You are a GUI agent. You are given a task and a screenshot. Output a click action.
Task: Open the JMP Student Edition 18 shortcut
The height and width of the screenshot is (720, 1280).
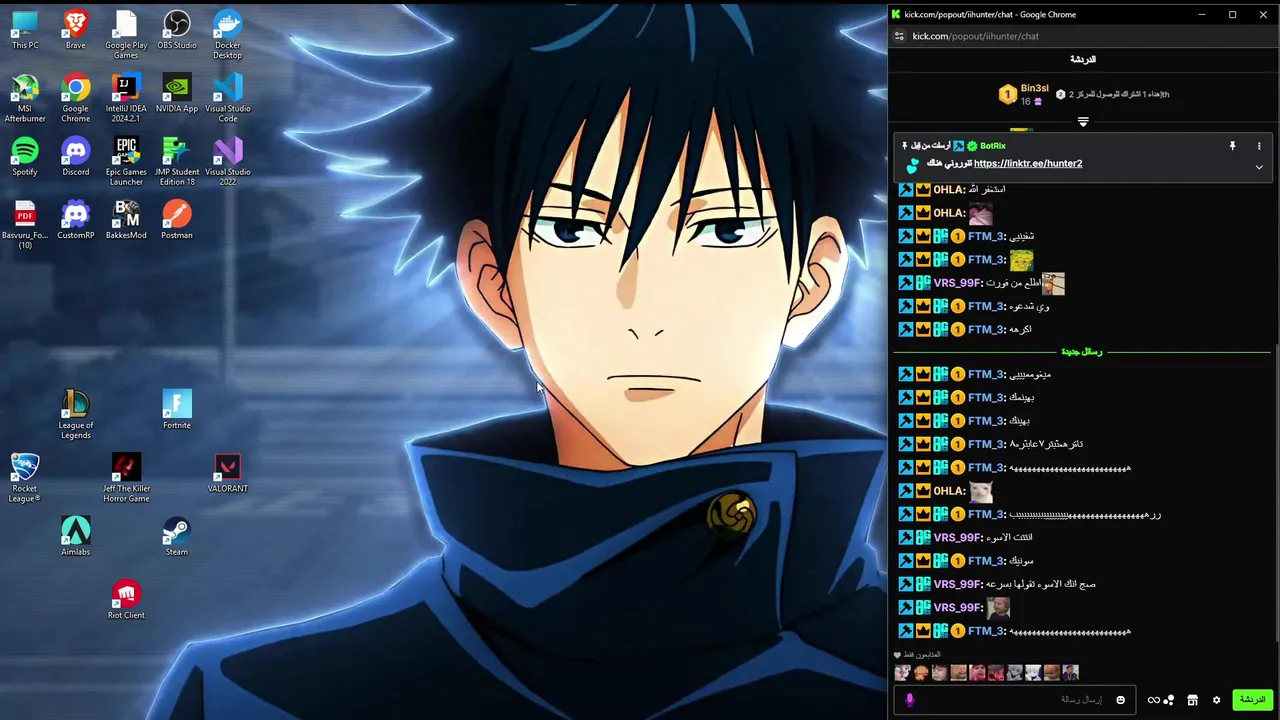[177, 161]
